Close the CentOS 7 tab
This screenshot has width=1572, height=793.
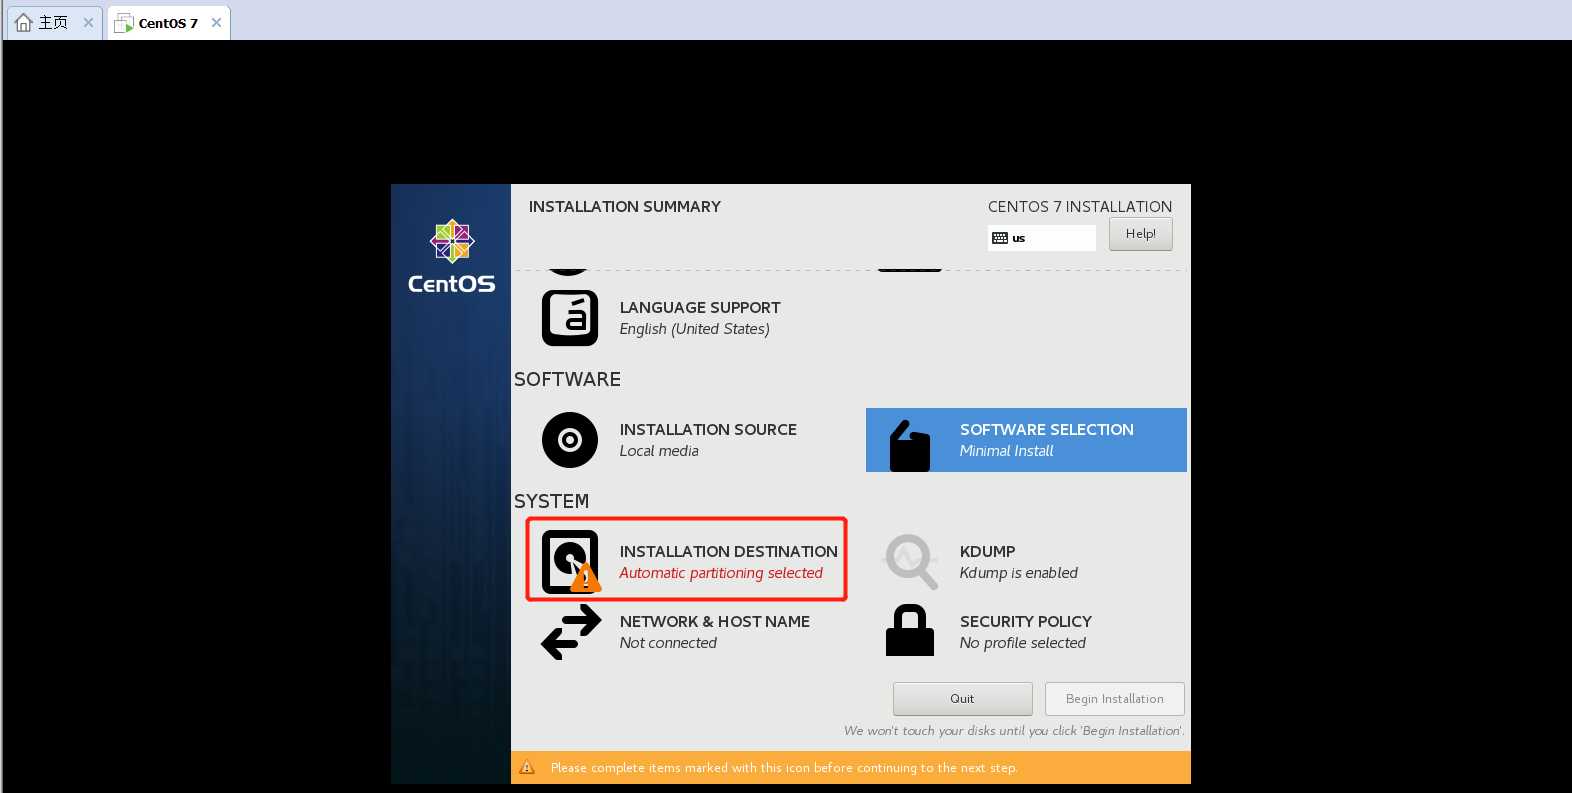(x=216, y=22)
